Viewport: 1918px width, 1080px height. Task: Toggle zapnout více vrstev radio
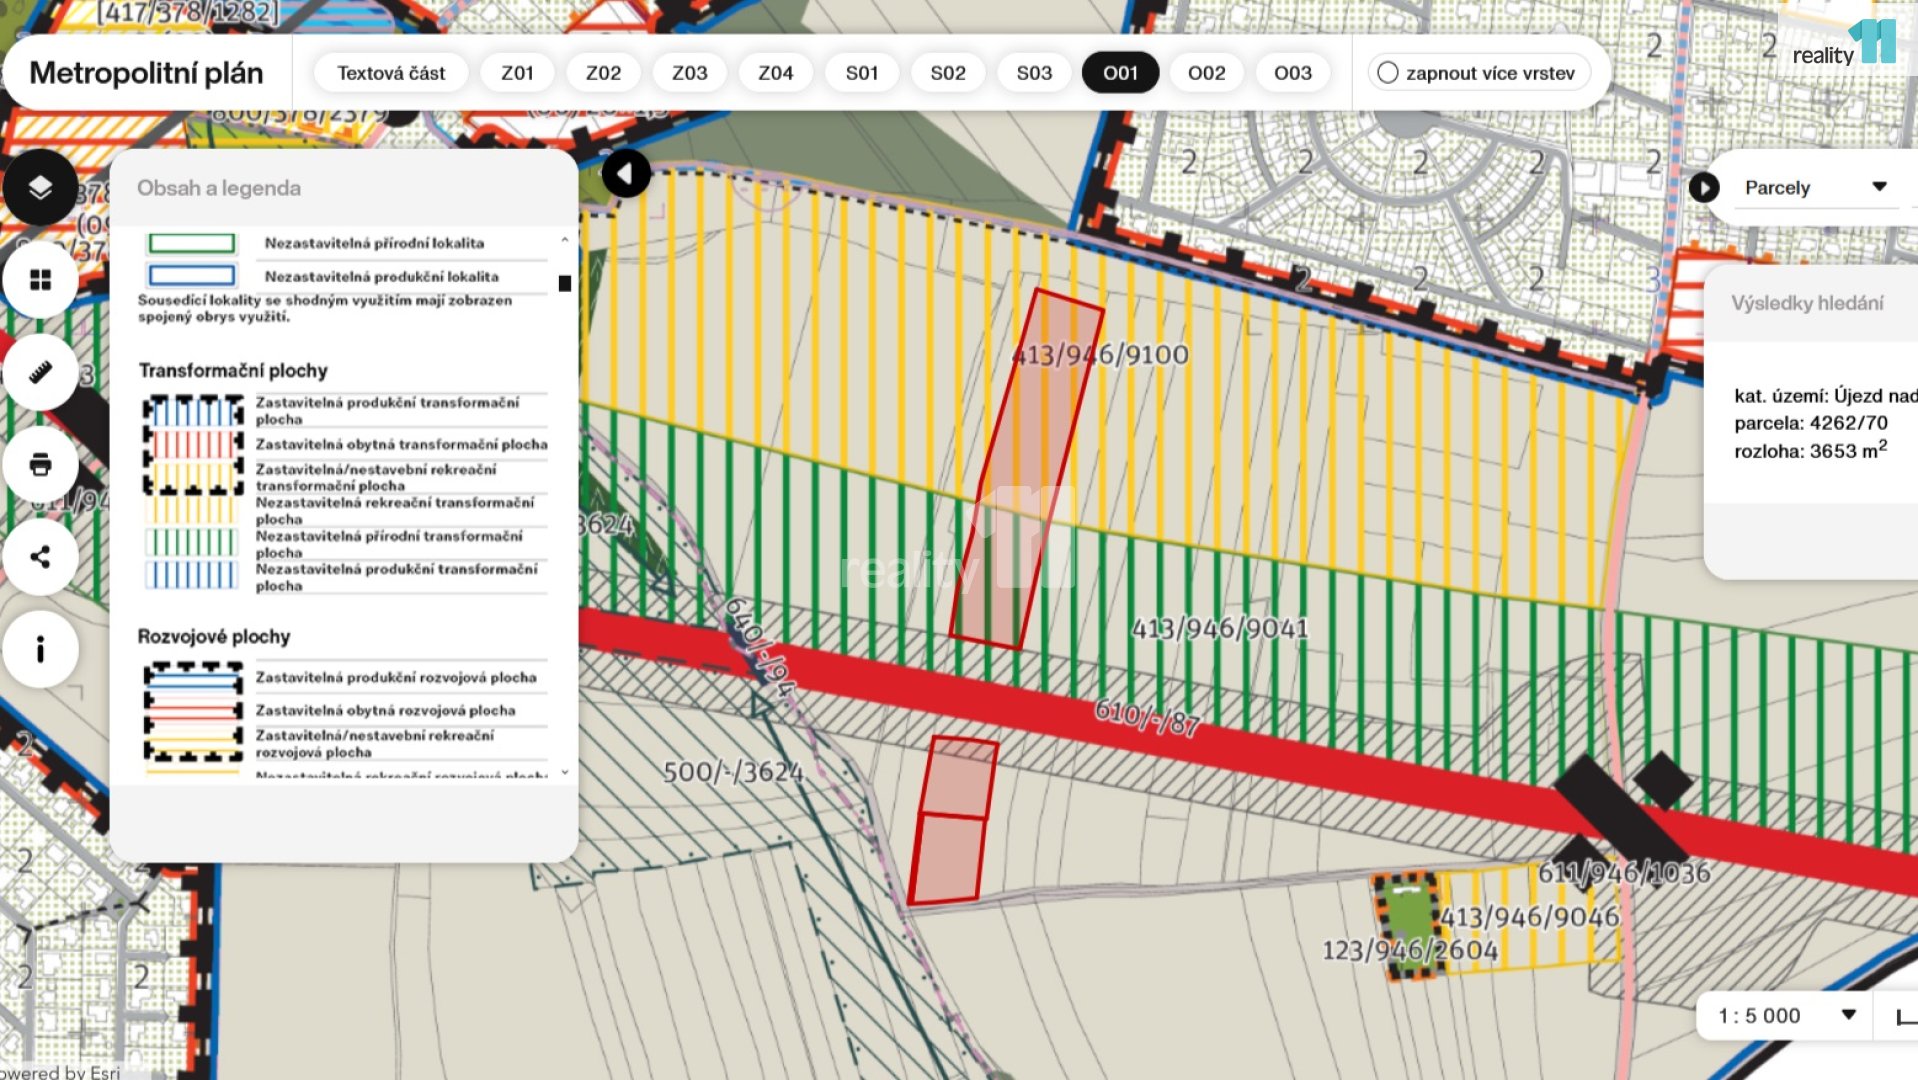click(1387, 73)
